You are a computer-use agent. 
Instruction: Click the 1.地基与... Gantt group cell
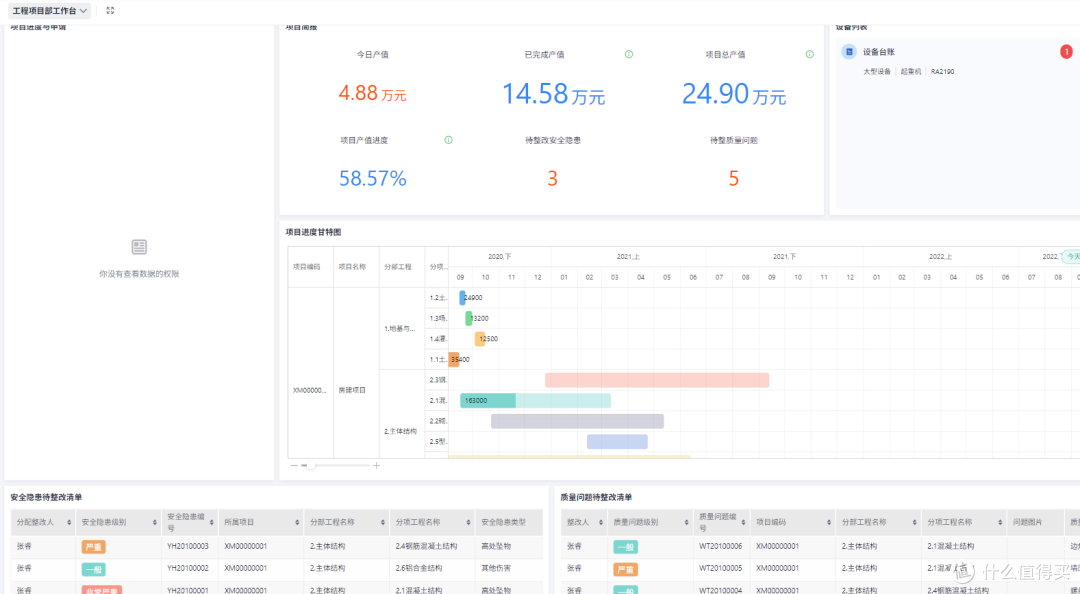click(x=400, y=329)
